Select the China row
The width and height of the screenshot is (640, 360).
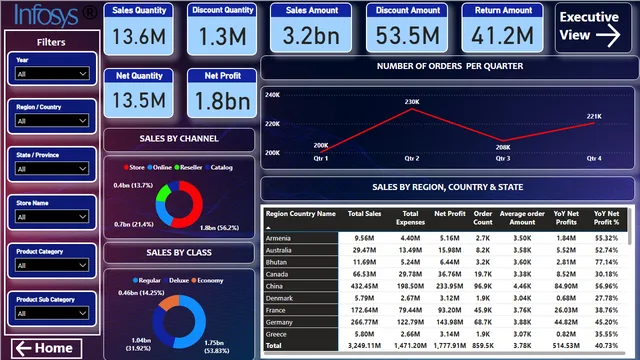[x=445, y=286]
